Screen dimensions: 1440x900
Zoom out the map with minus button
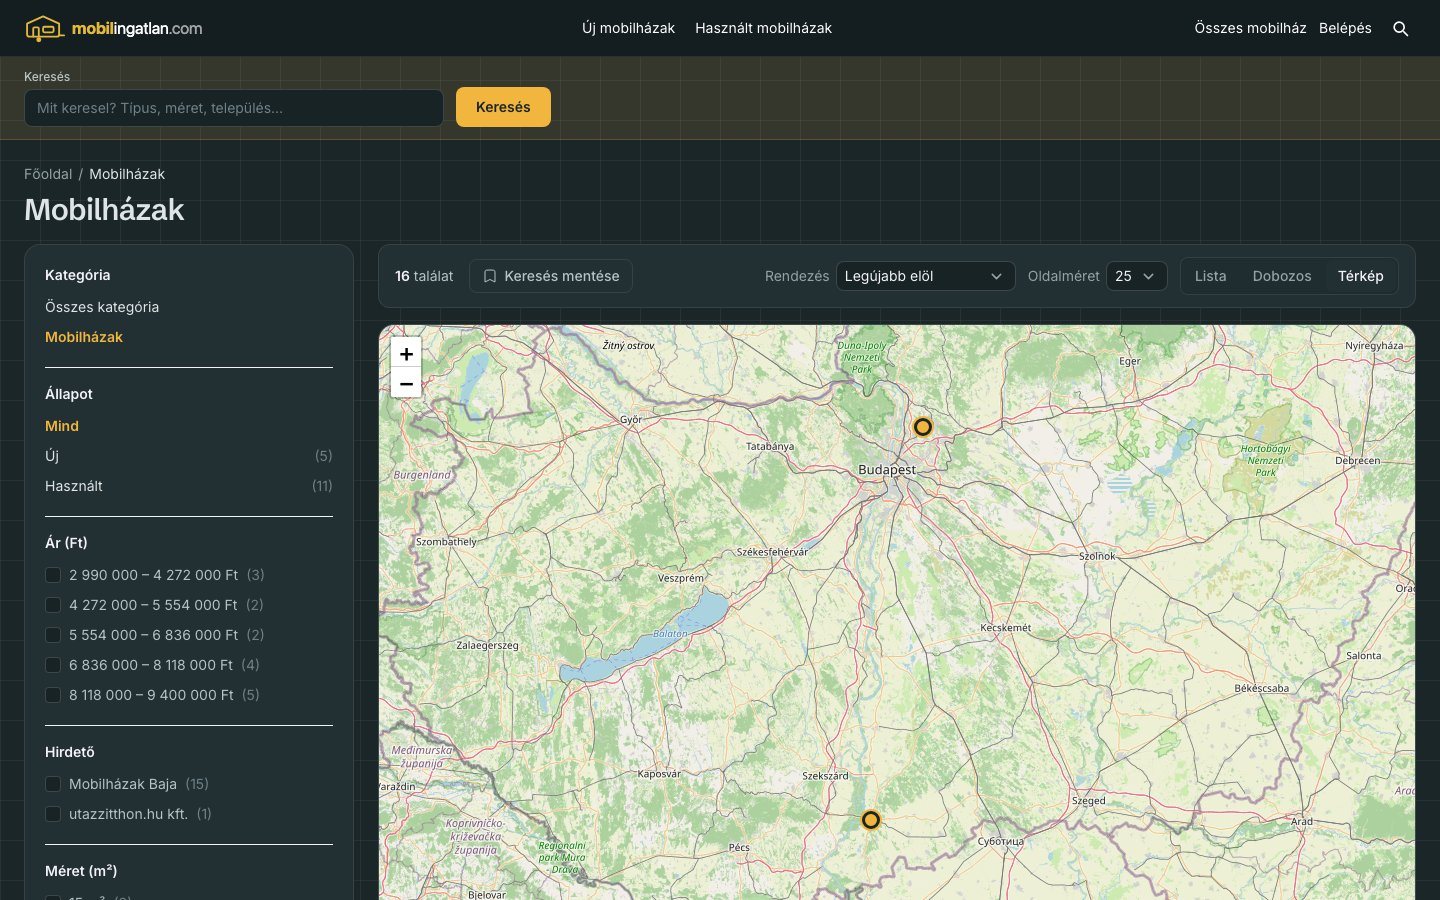coord(406,383)
